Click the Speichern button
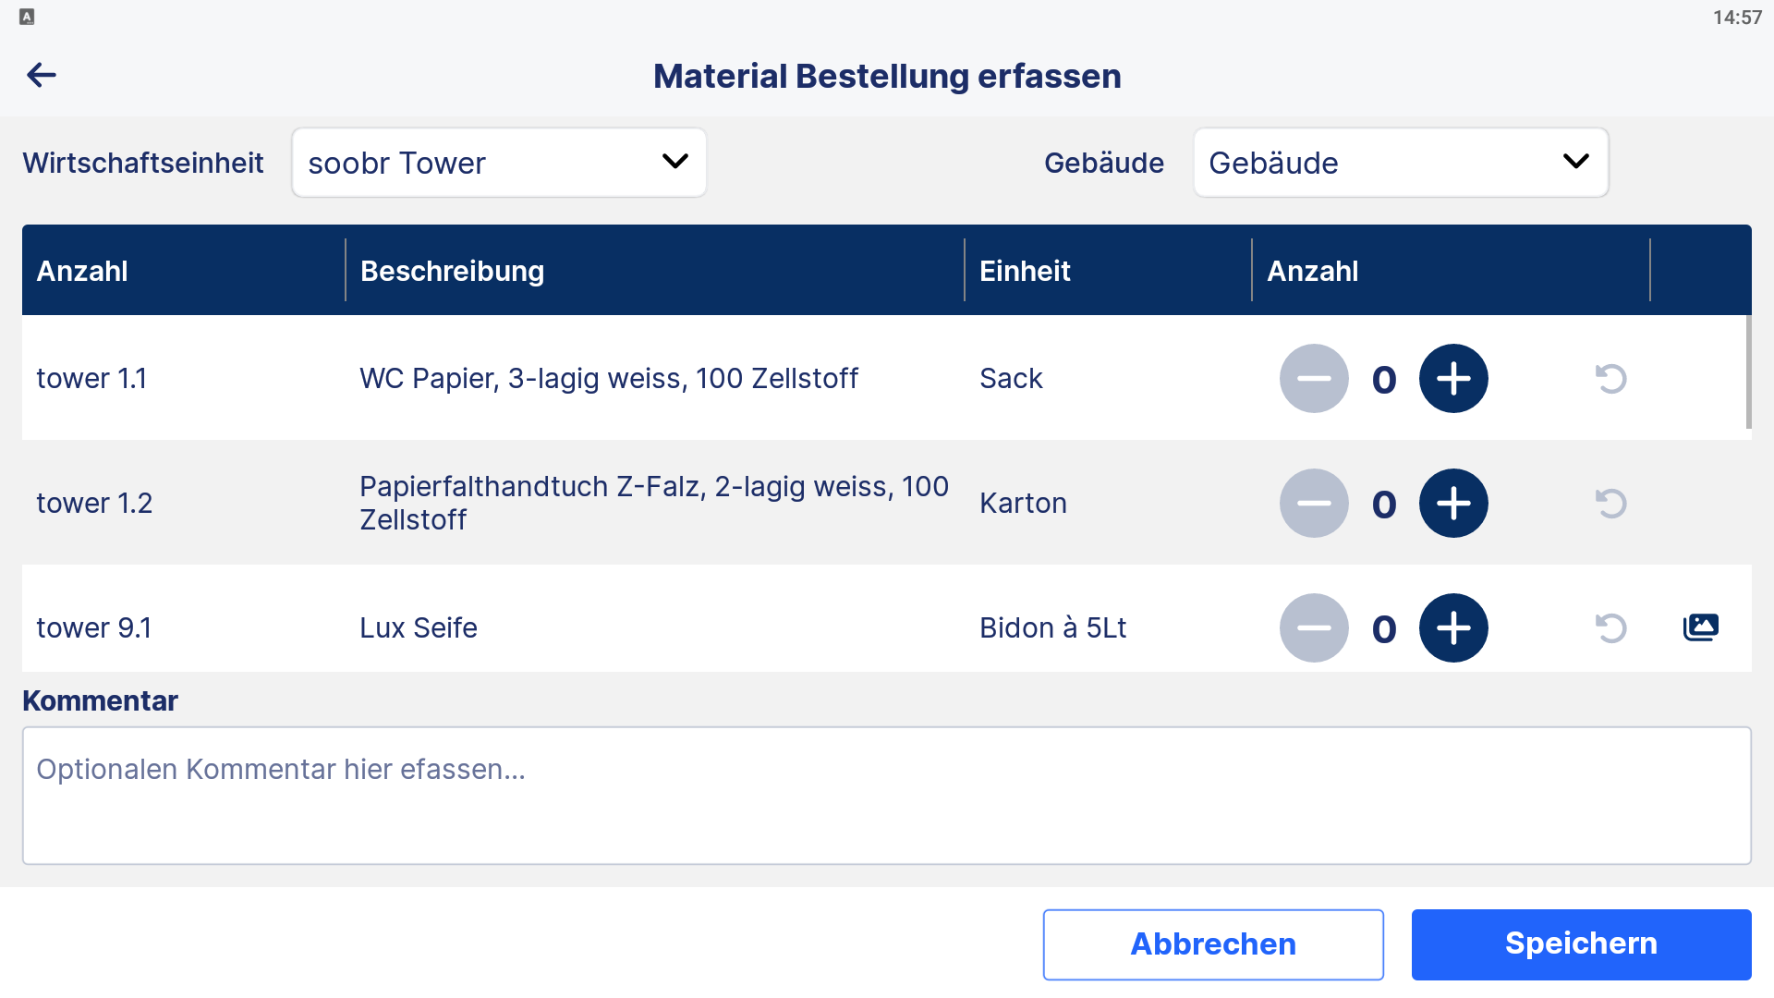 tap(1581, 944)
